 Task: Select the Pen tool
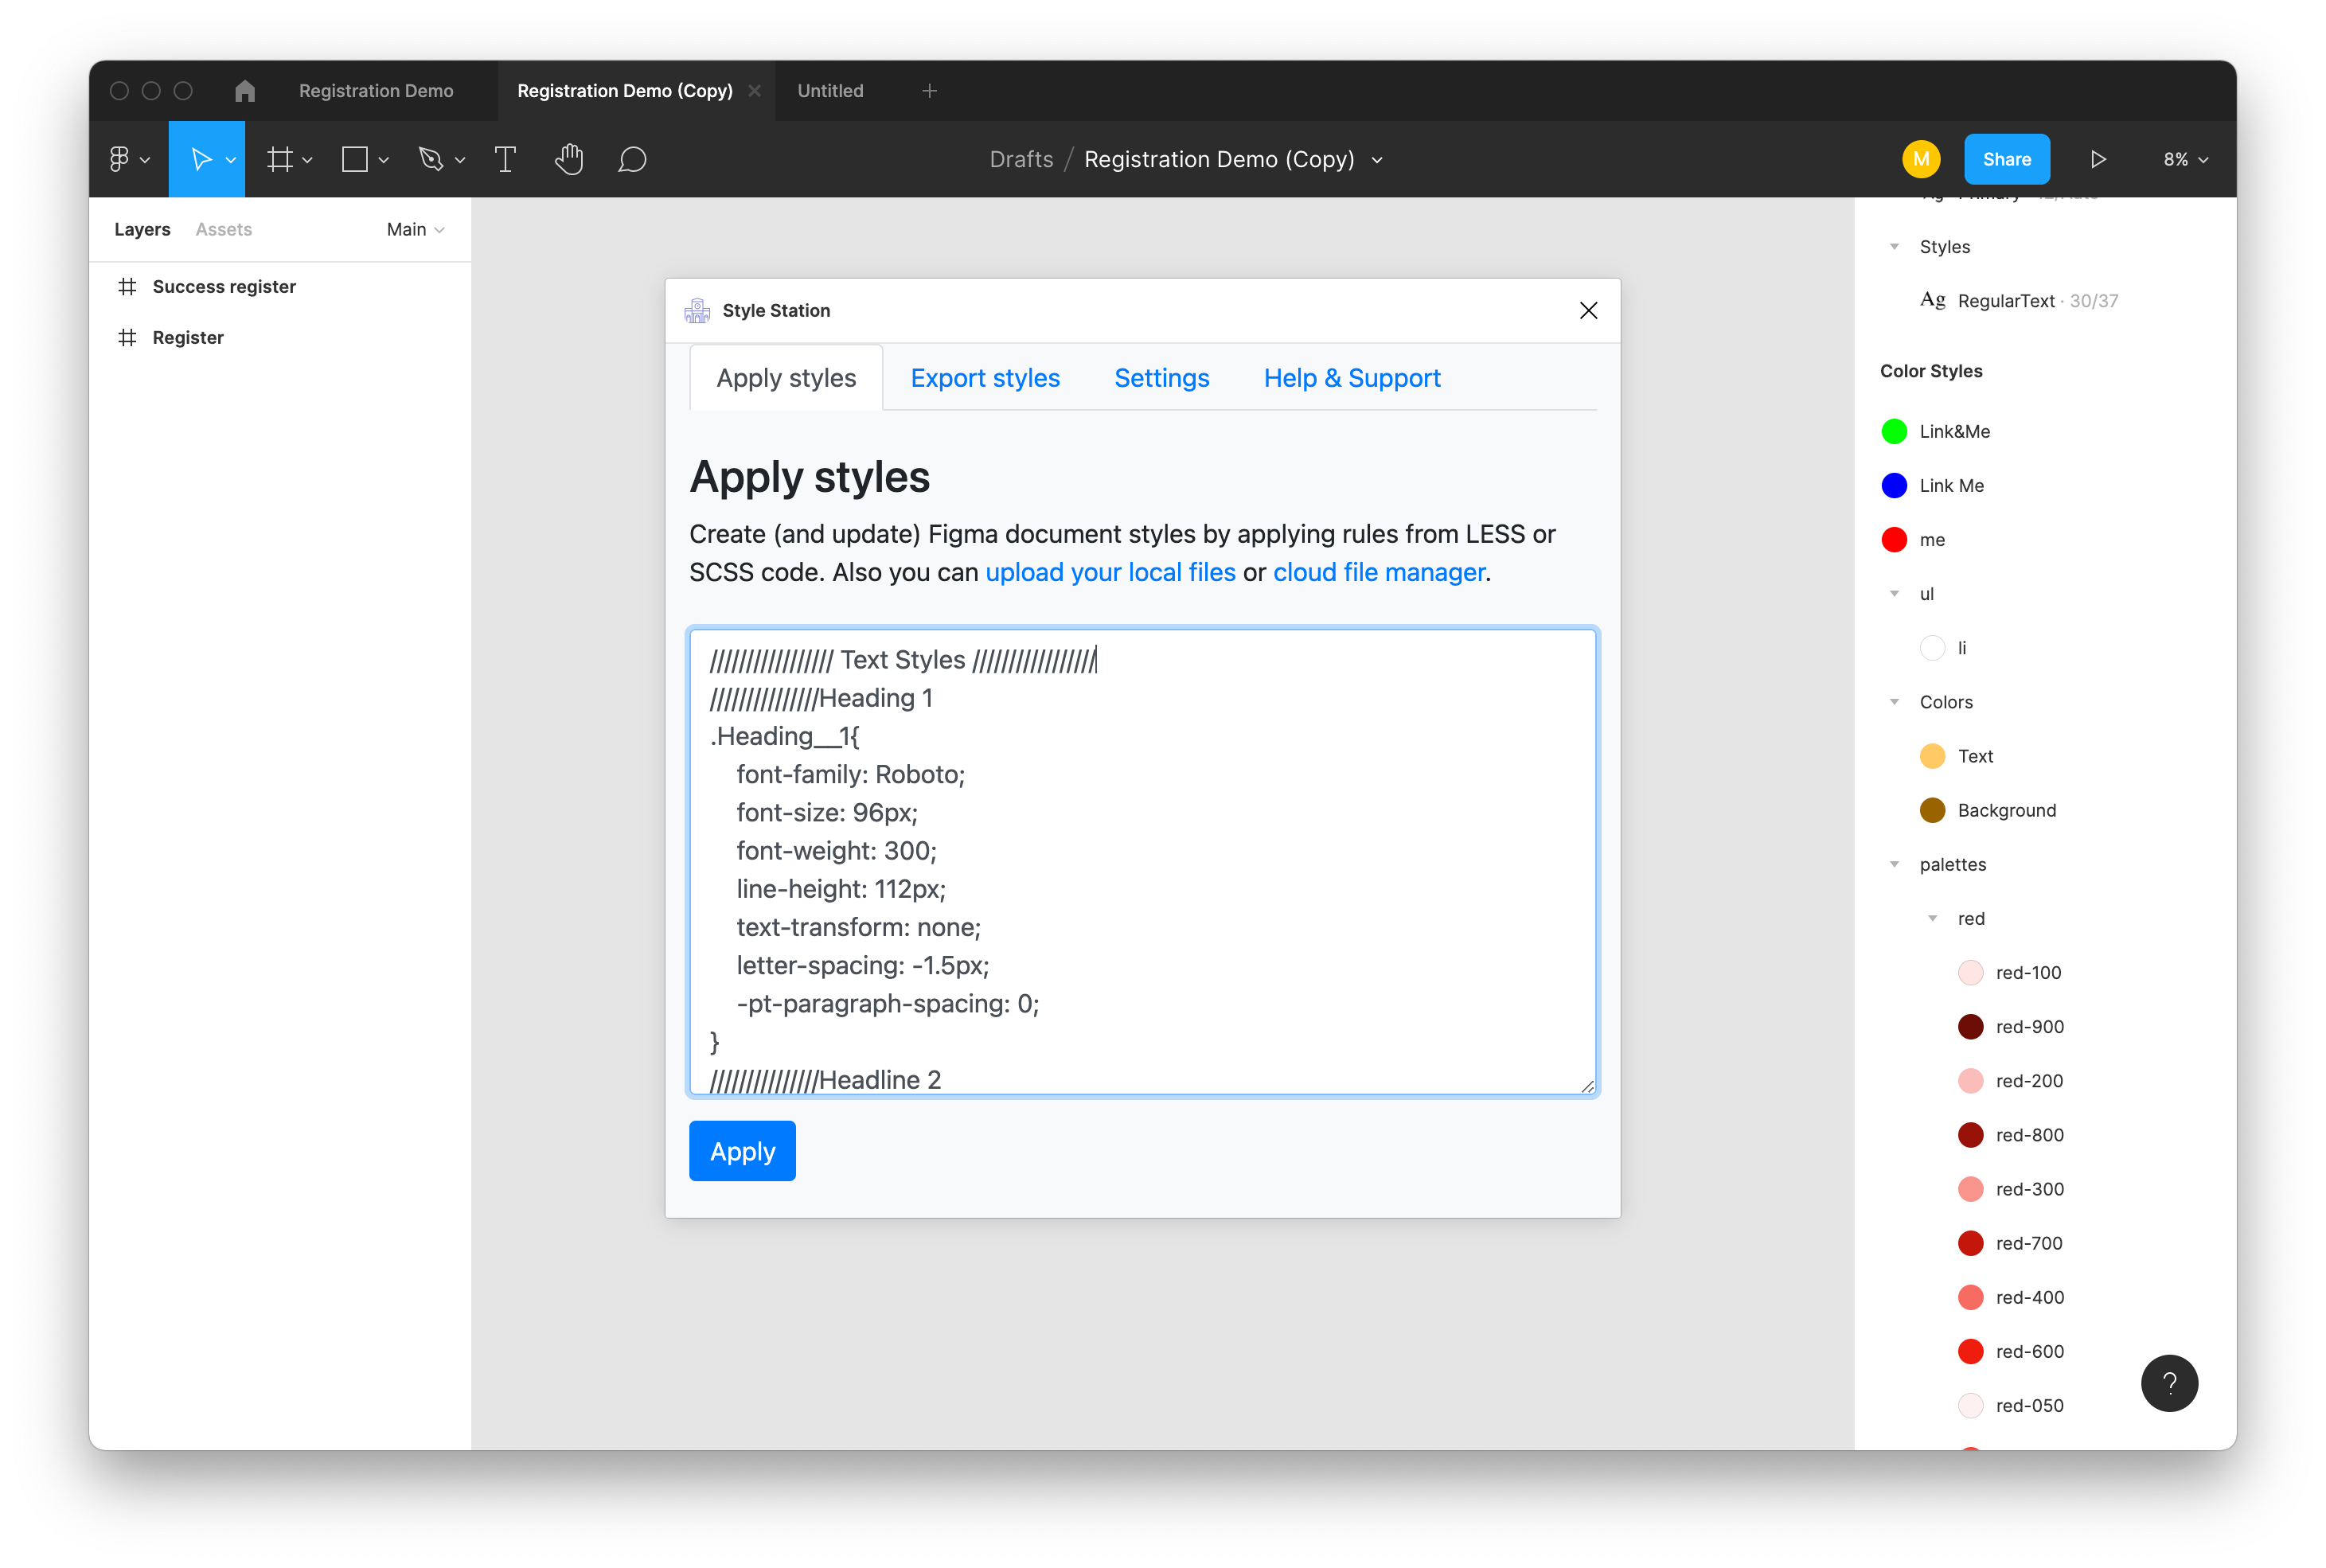pos(431,159)
